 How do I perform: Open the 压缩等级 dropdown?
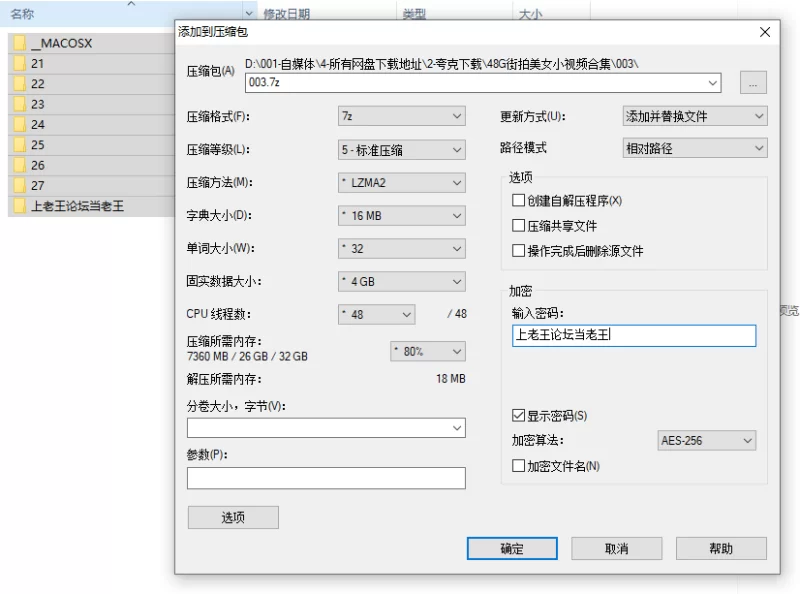coord(402,150)
